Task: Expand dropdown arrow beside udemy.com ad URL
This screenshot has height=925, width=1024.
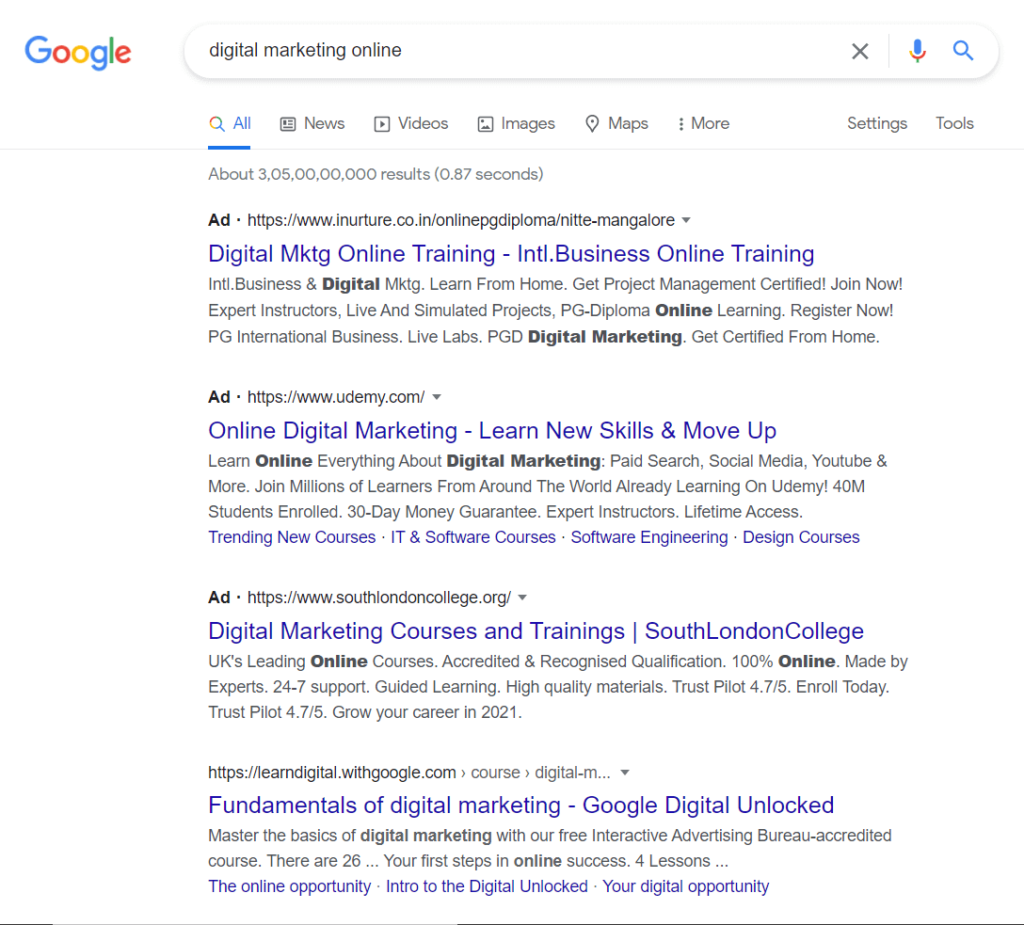Action: click(437, 397)
